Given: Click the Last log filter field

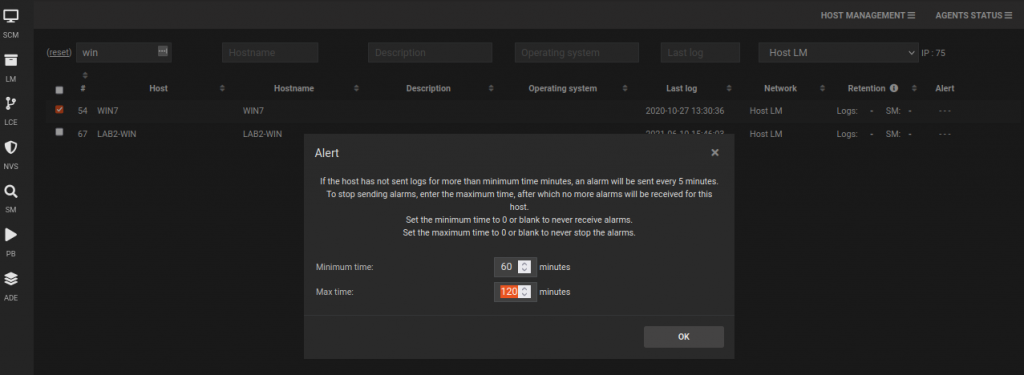Looking at the screenshot, I should [699, 52].
